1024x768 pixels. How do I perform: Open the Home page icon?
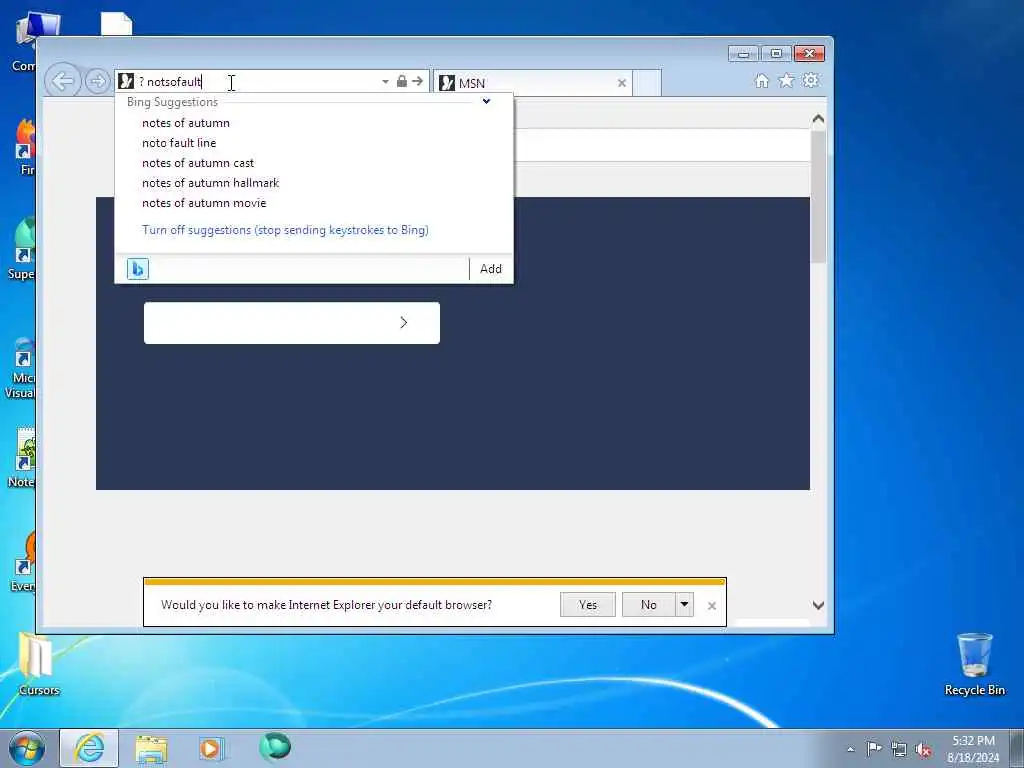(761, 80)
